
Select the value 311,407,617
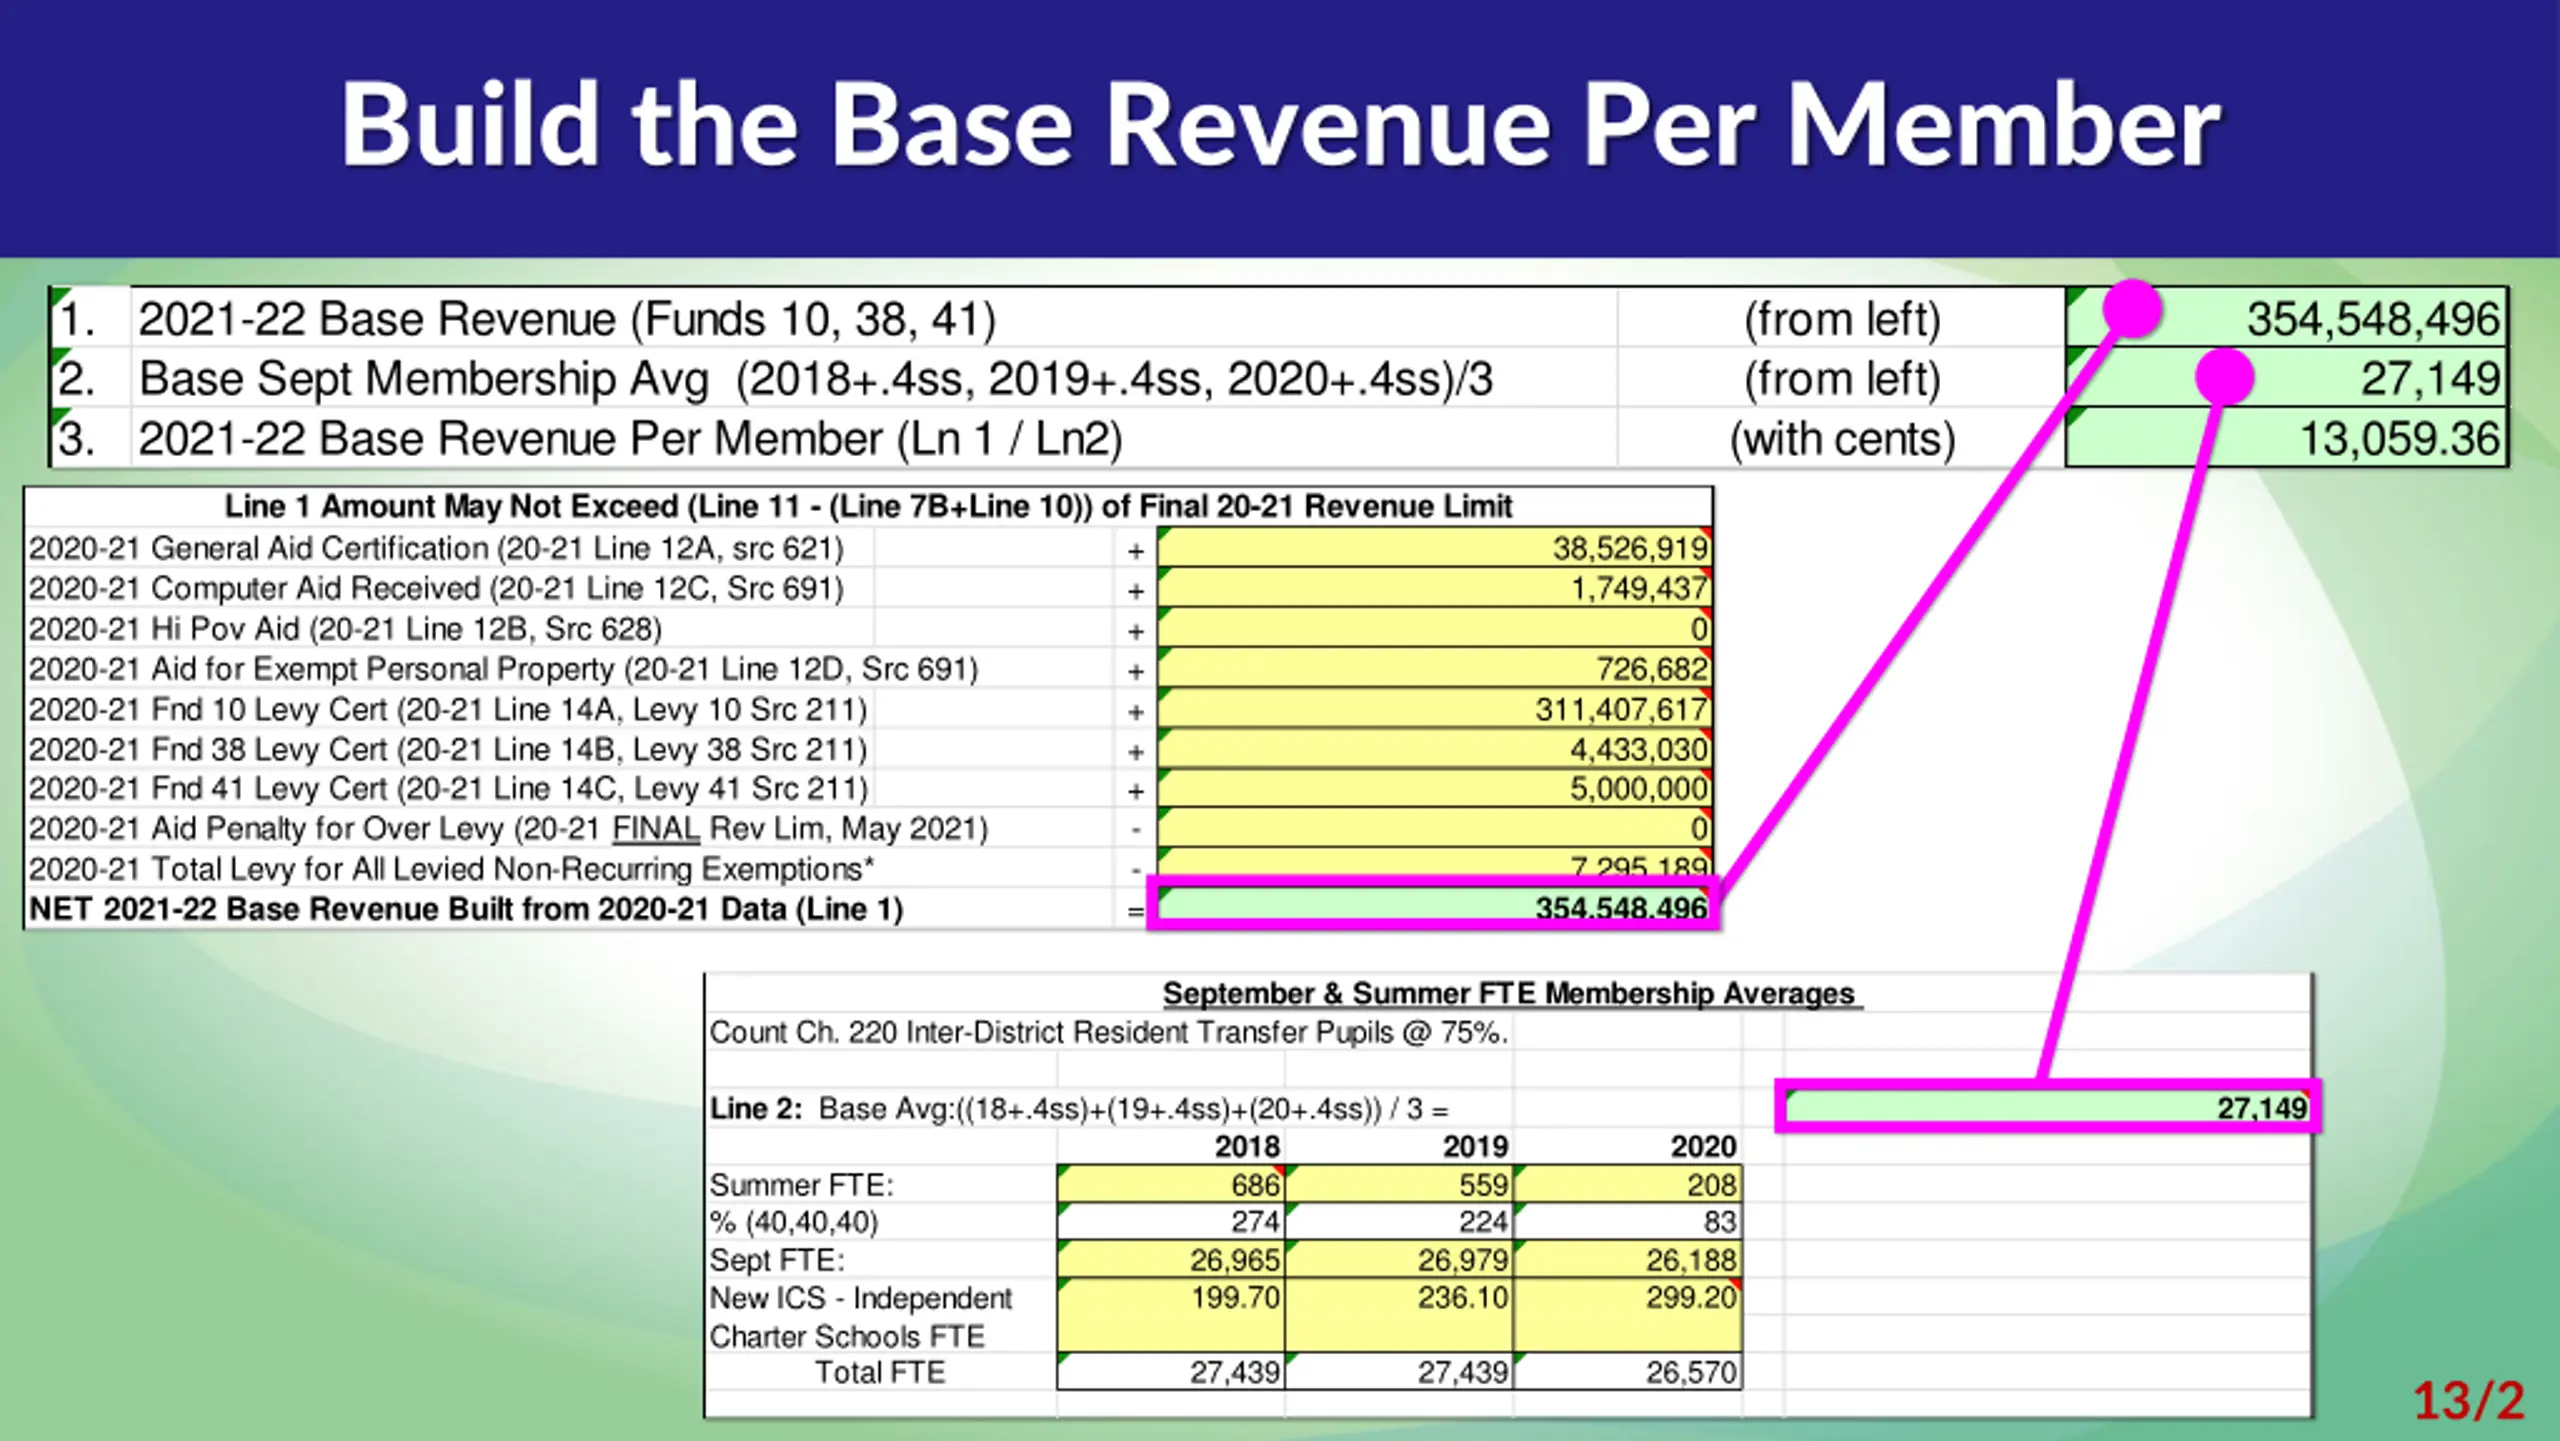point(1622,709)
